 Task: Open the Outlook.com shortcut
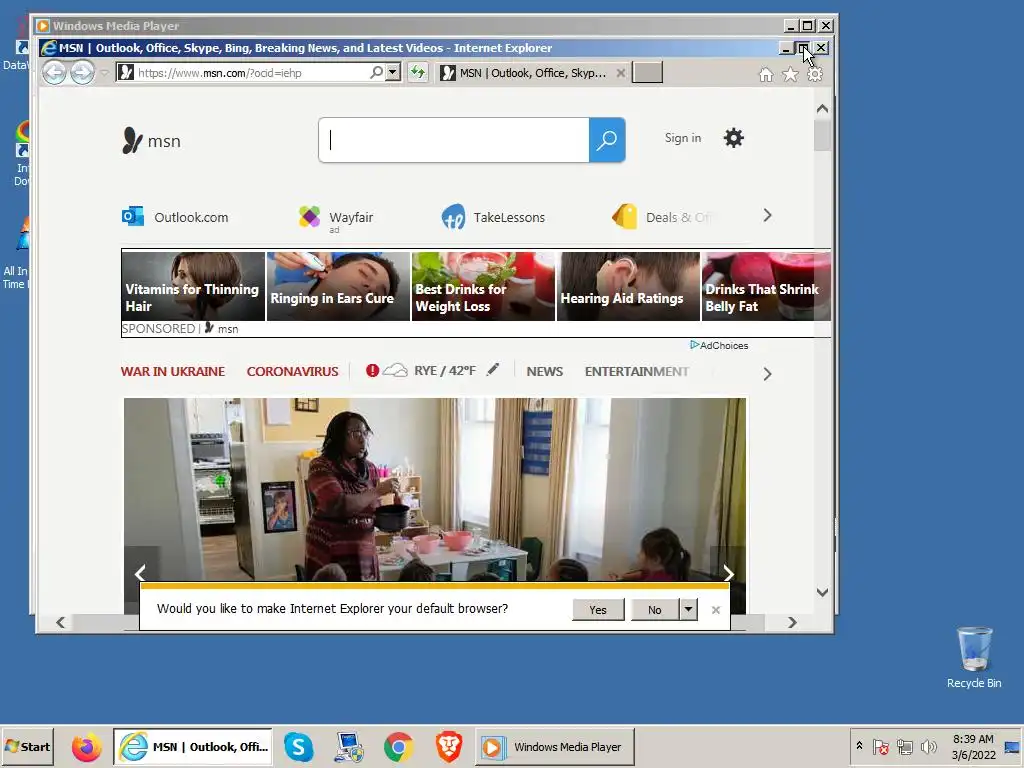(x=175, y=217)
